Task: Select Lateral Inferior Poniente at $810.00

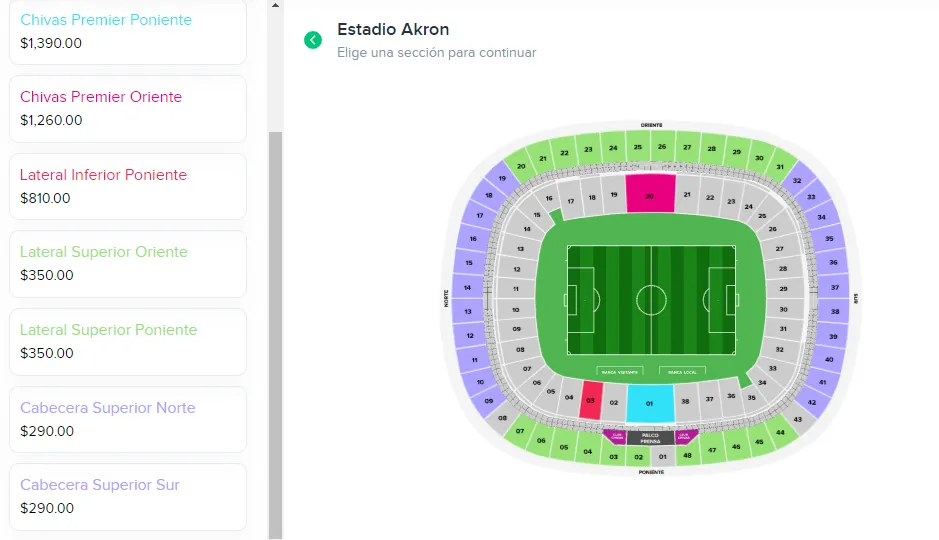Action: [x=127, y=186]
